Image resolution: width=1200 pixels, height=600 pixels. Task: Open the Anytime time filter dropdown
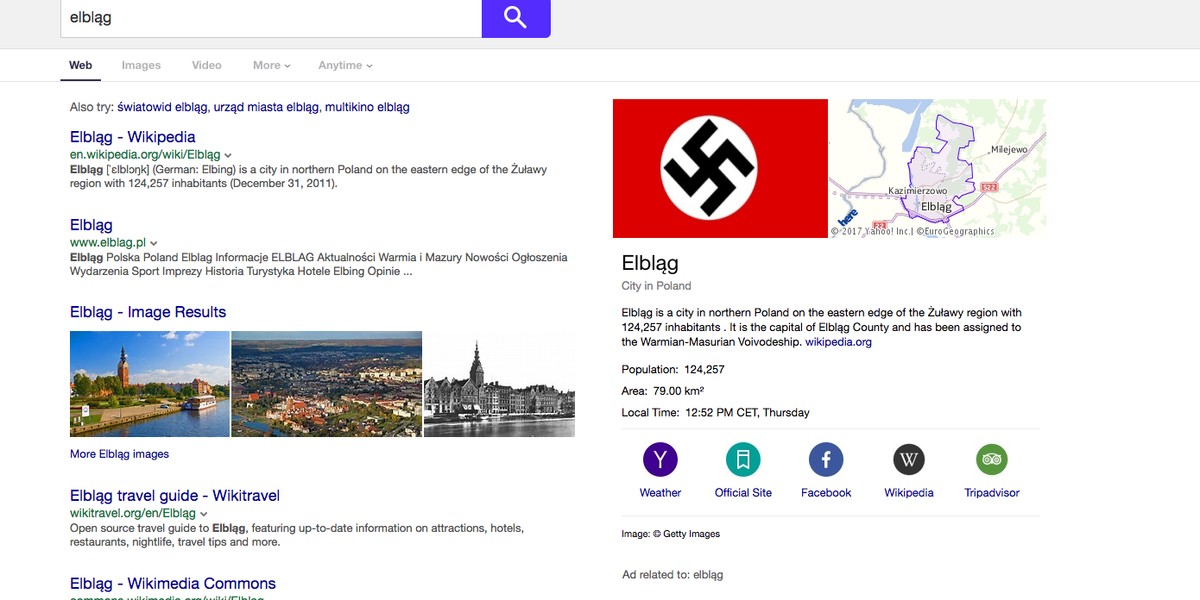[345, 65]
